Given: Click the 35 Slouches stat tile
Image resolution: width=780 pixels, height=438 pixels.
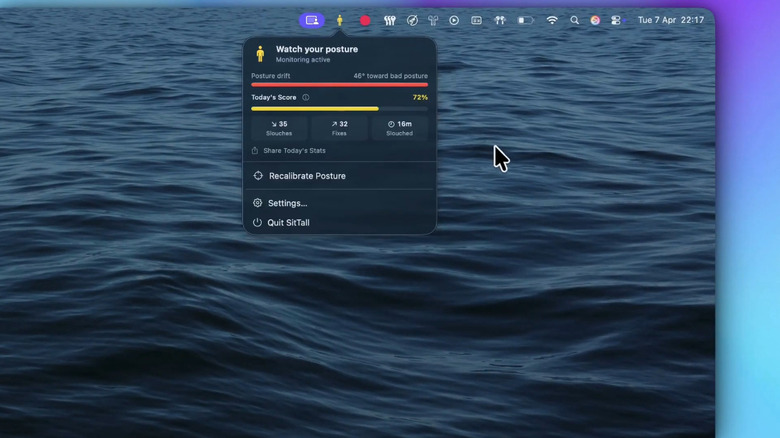Looking at the screenshot, I should (279, 128).
